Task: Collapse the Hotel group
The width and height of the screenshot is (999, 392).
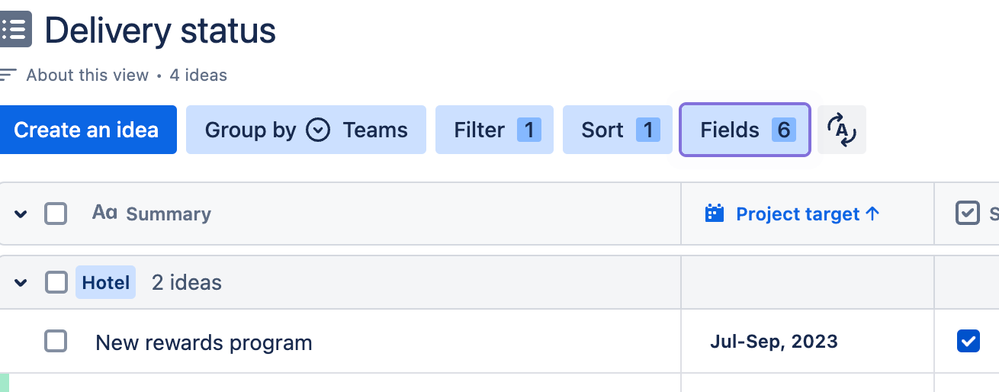Action: [x=21, y=282]
